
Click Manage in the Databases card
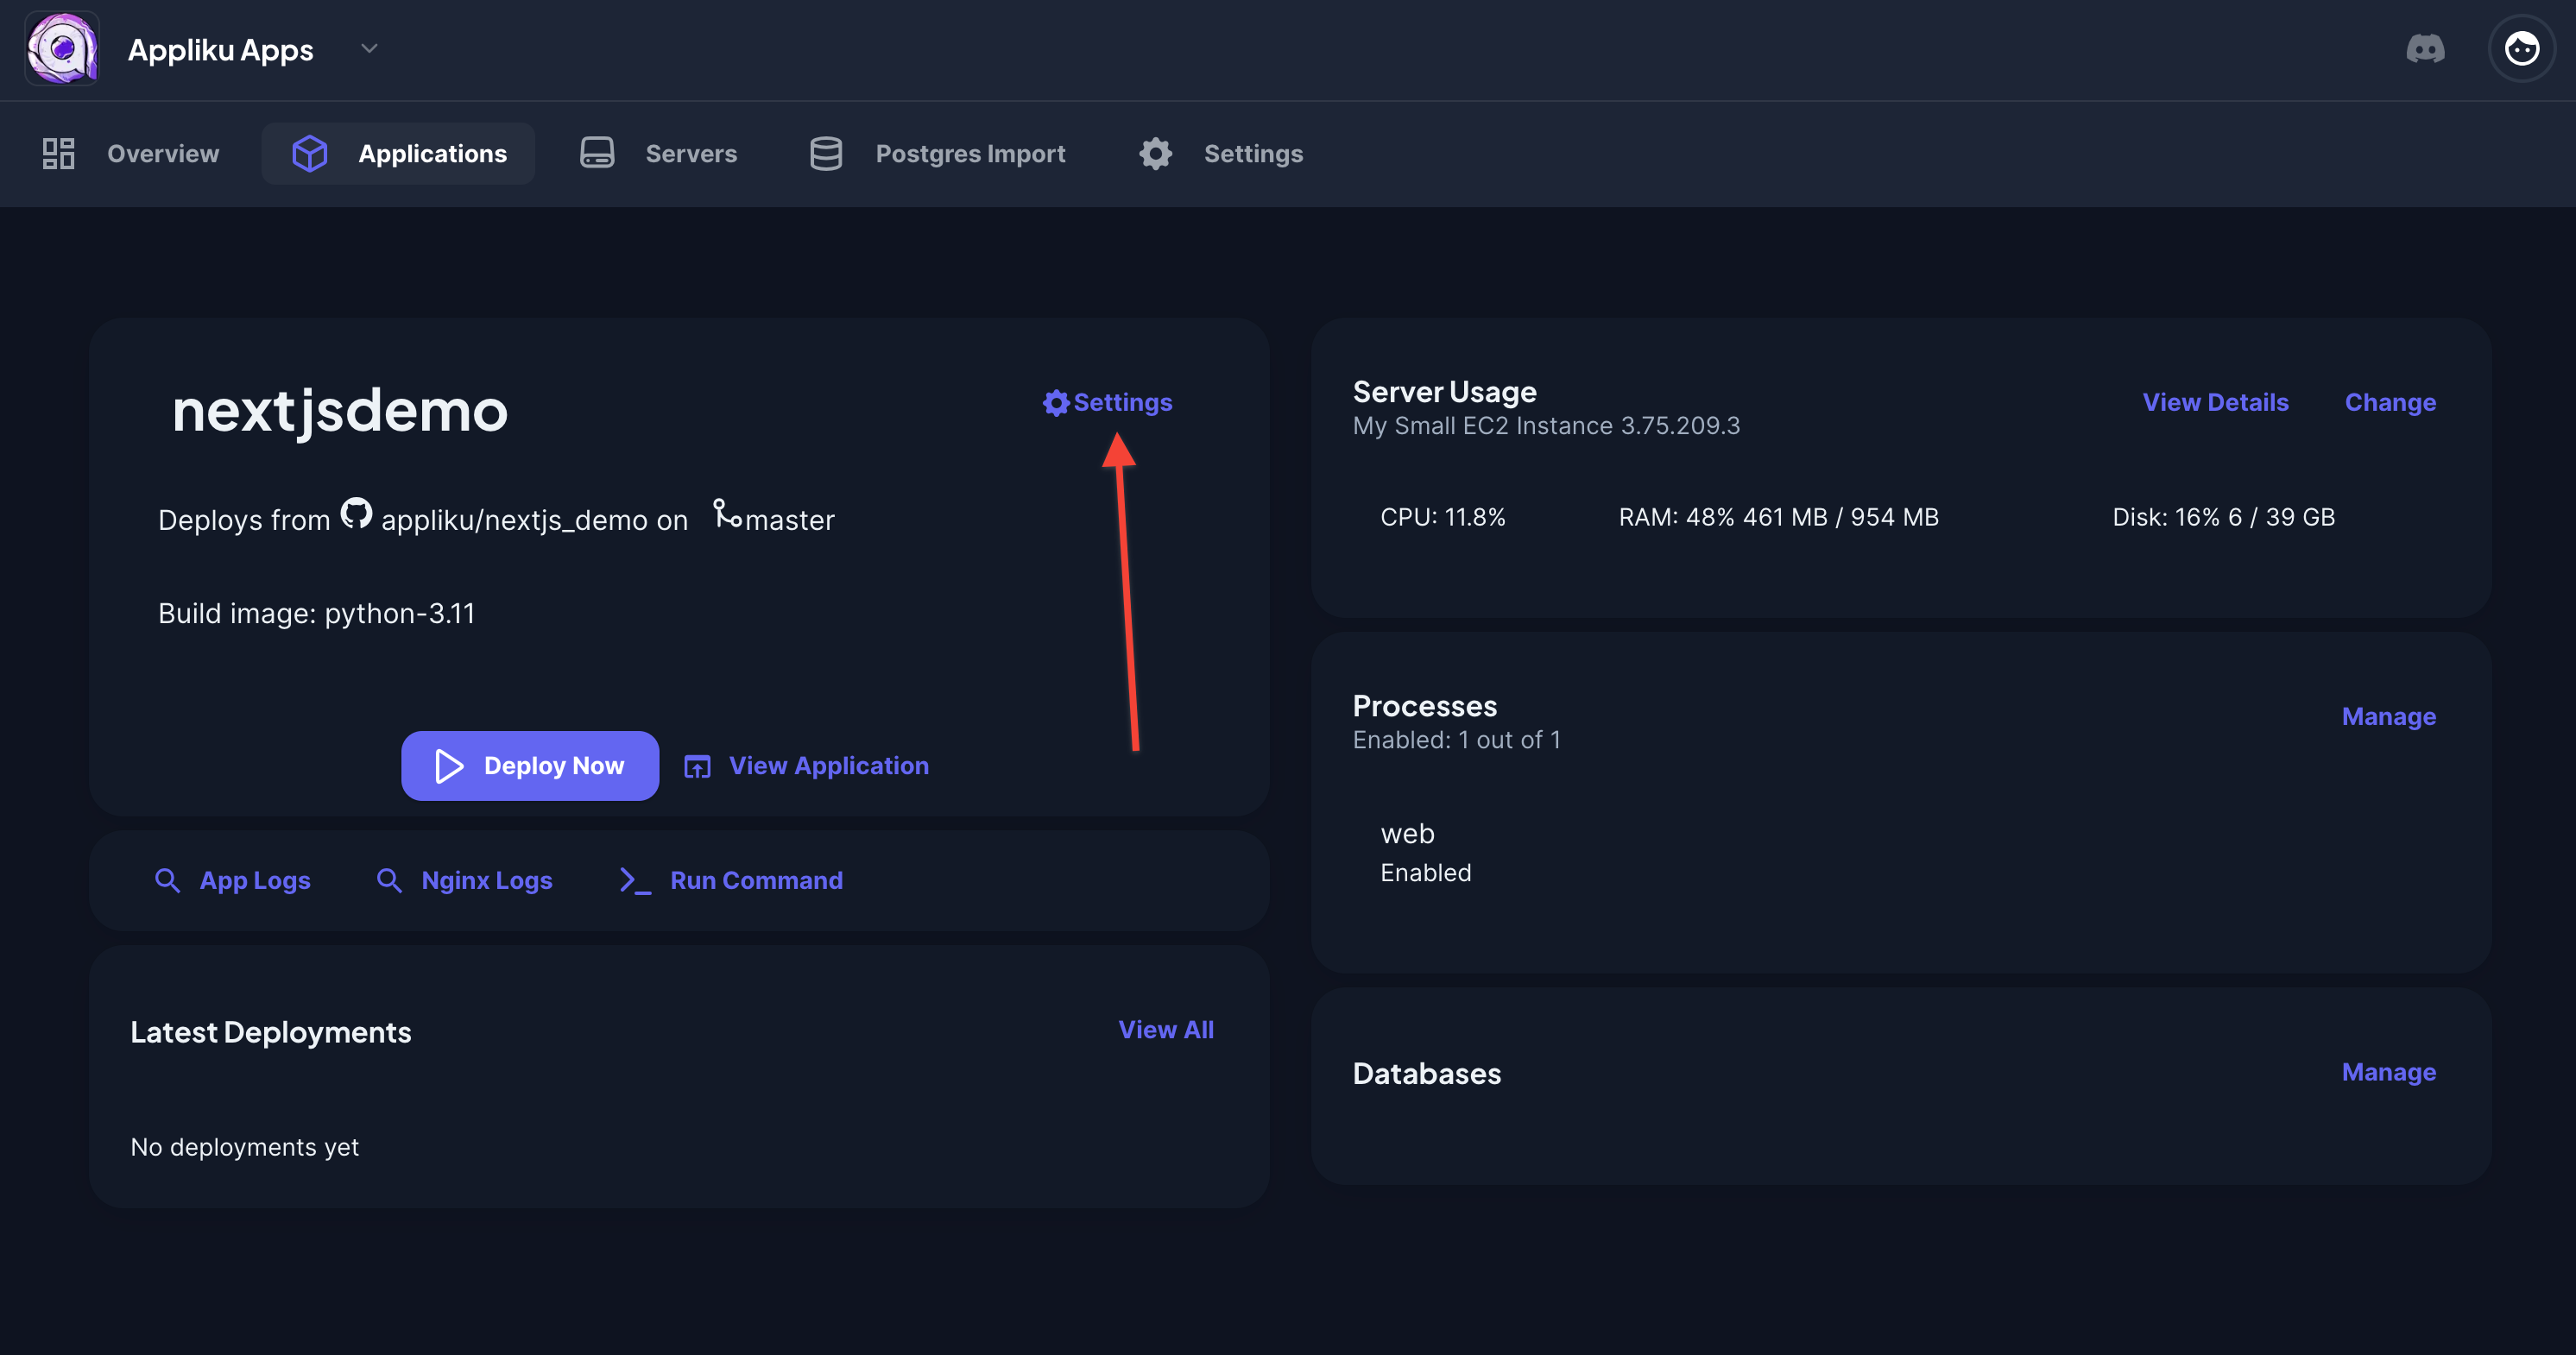(2389, 1072)
